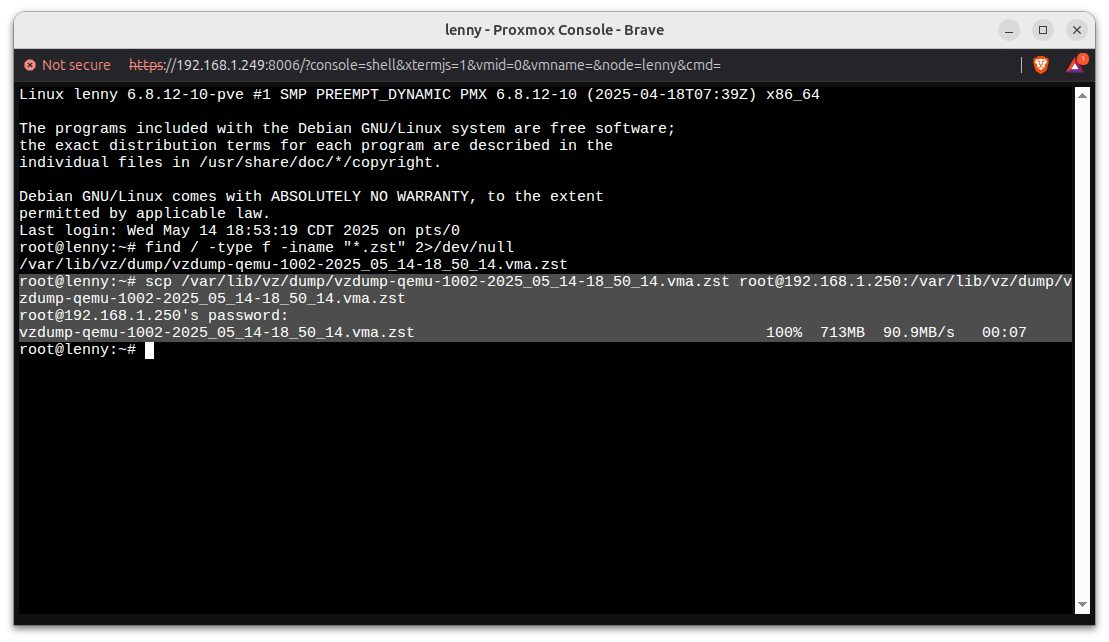Click the "90.9MB/s" transfer speed value

pyautogui.click(x=919, y=332)
